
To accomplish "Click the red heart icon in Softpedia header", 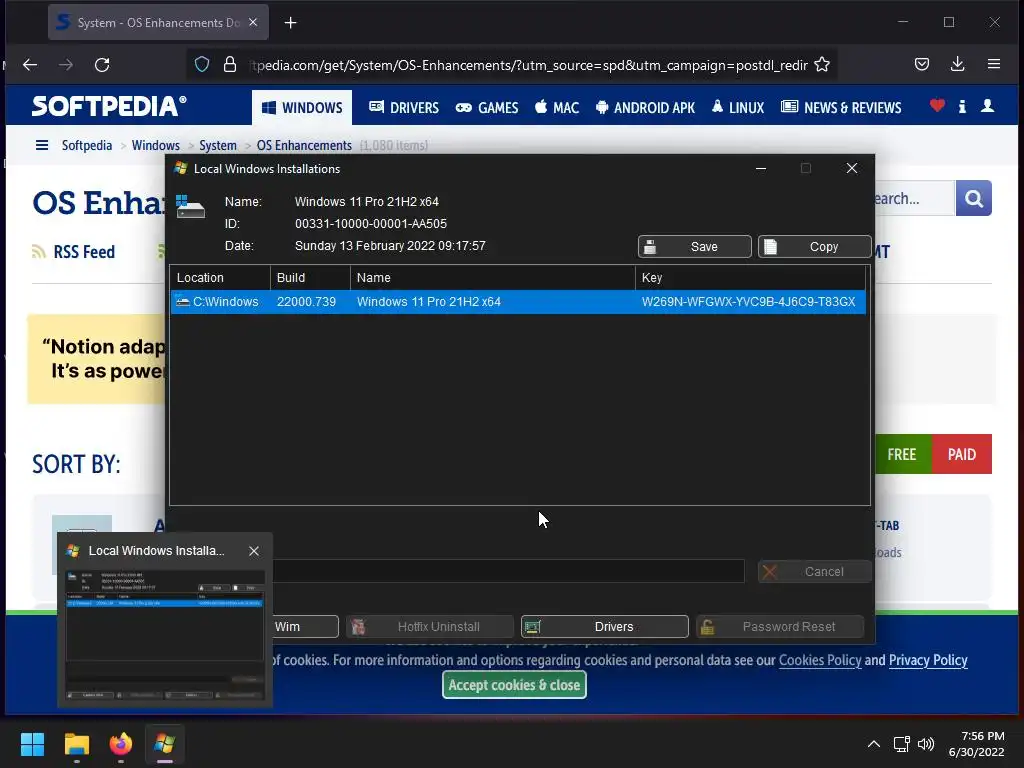I will click(937, 106).
